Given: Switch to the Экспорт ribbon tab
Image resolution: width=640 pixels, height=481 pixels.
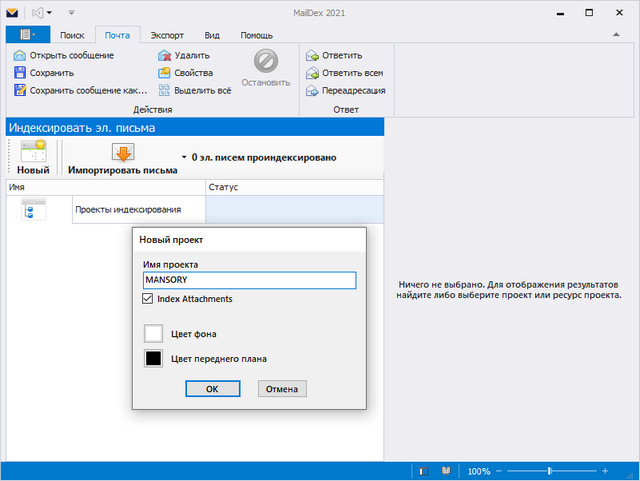Looking at the screenshot, I should [x=167, y=34].
